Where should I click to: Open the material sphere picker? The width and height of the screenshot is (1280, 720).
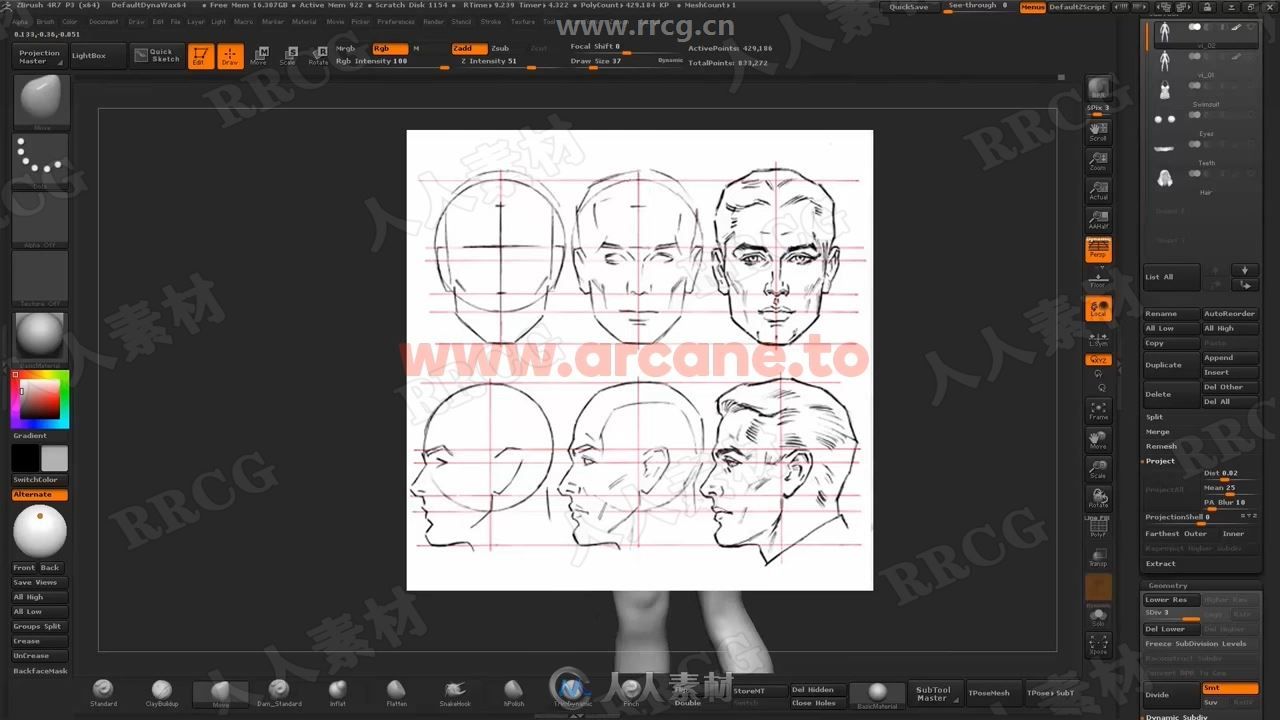41,339
